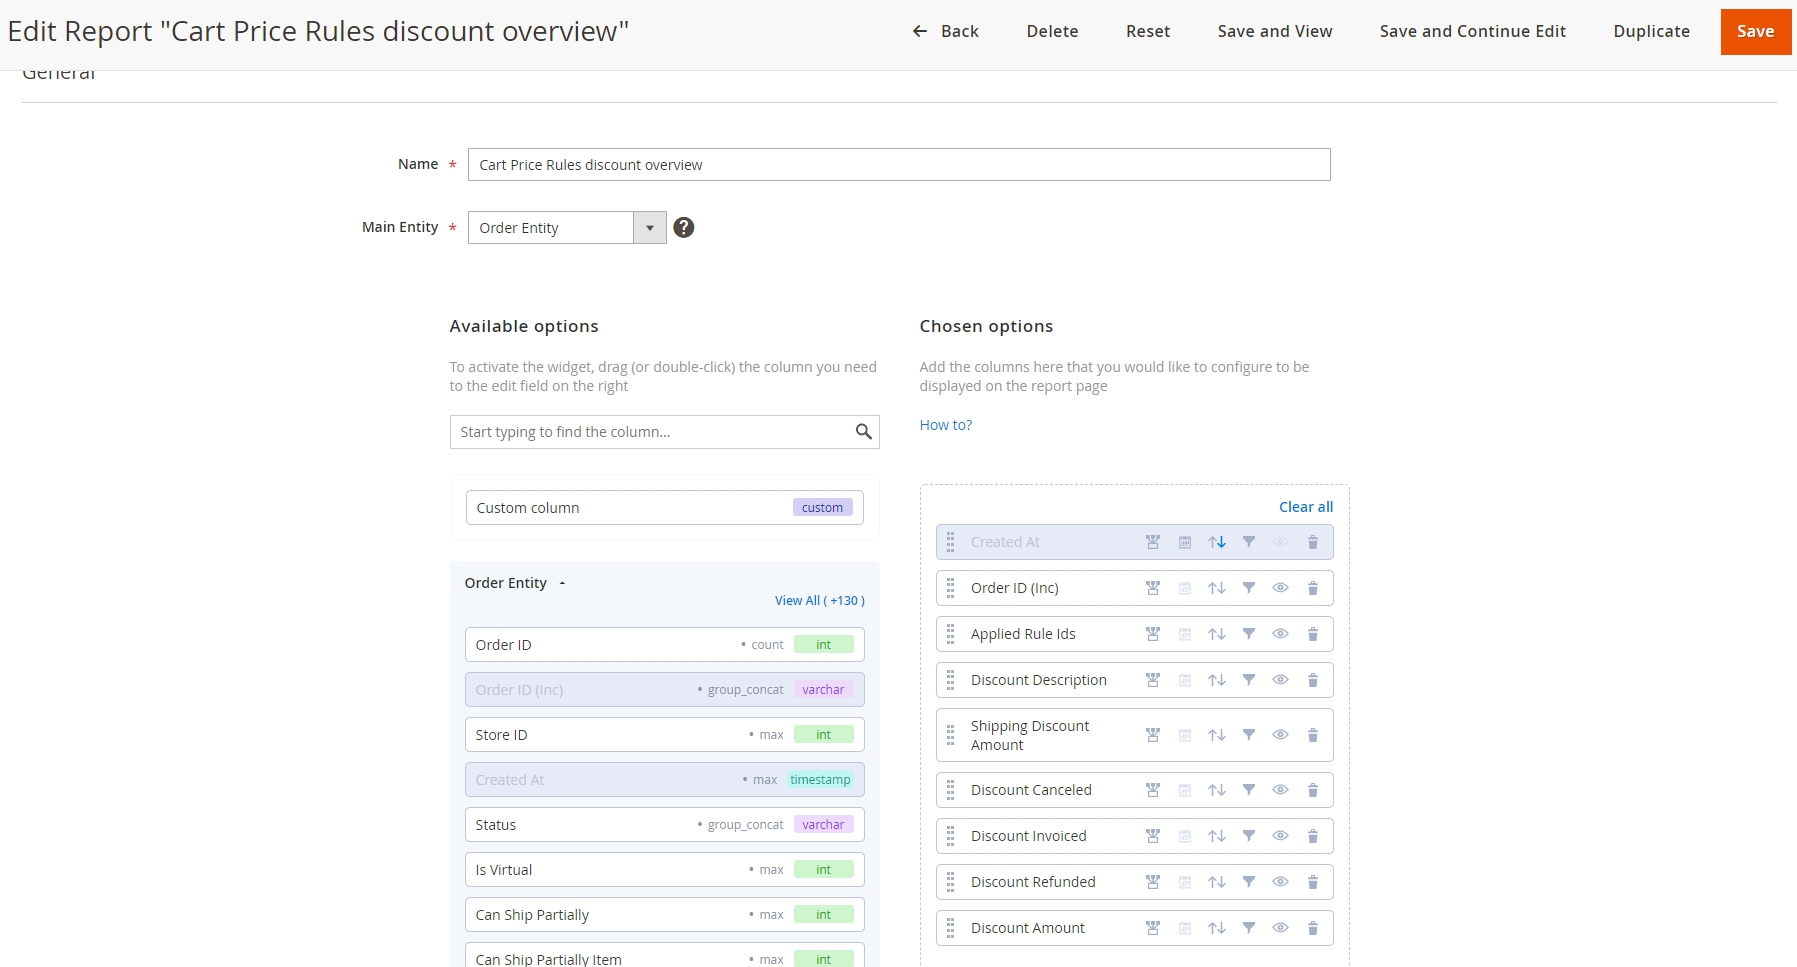Click aggregation icon on Discount Description row

coord(1153,680)
